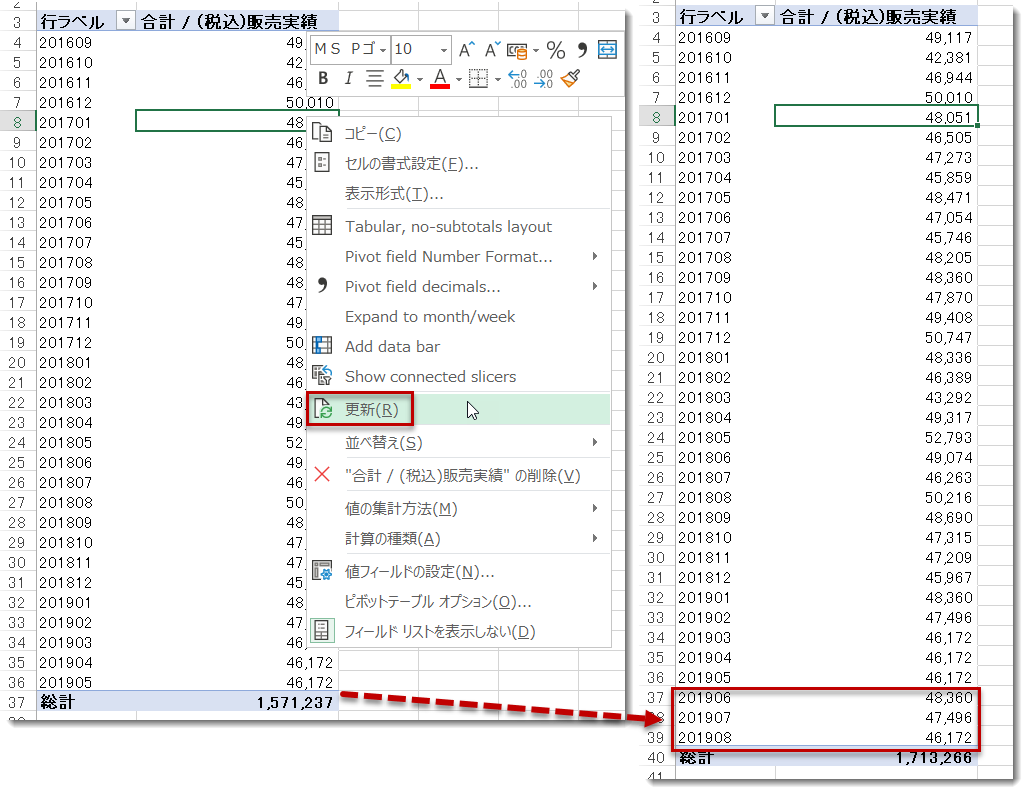Open 行ラベル filter dropdown in left pivot table
Image resolution: width=1028 pixels, height=794 pixels.
point(125,21)
